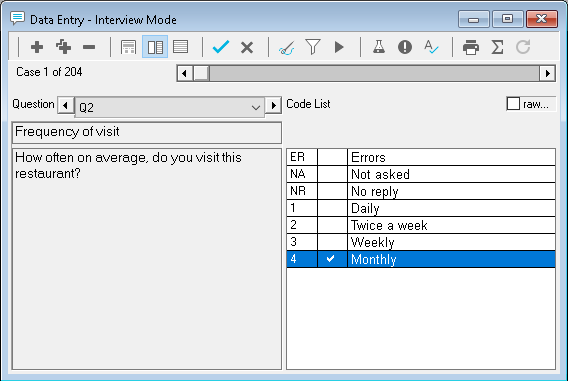Open the filter funnel tool
This screenshot has height=381, width=568.
313,47
